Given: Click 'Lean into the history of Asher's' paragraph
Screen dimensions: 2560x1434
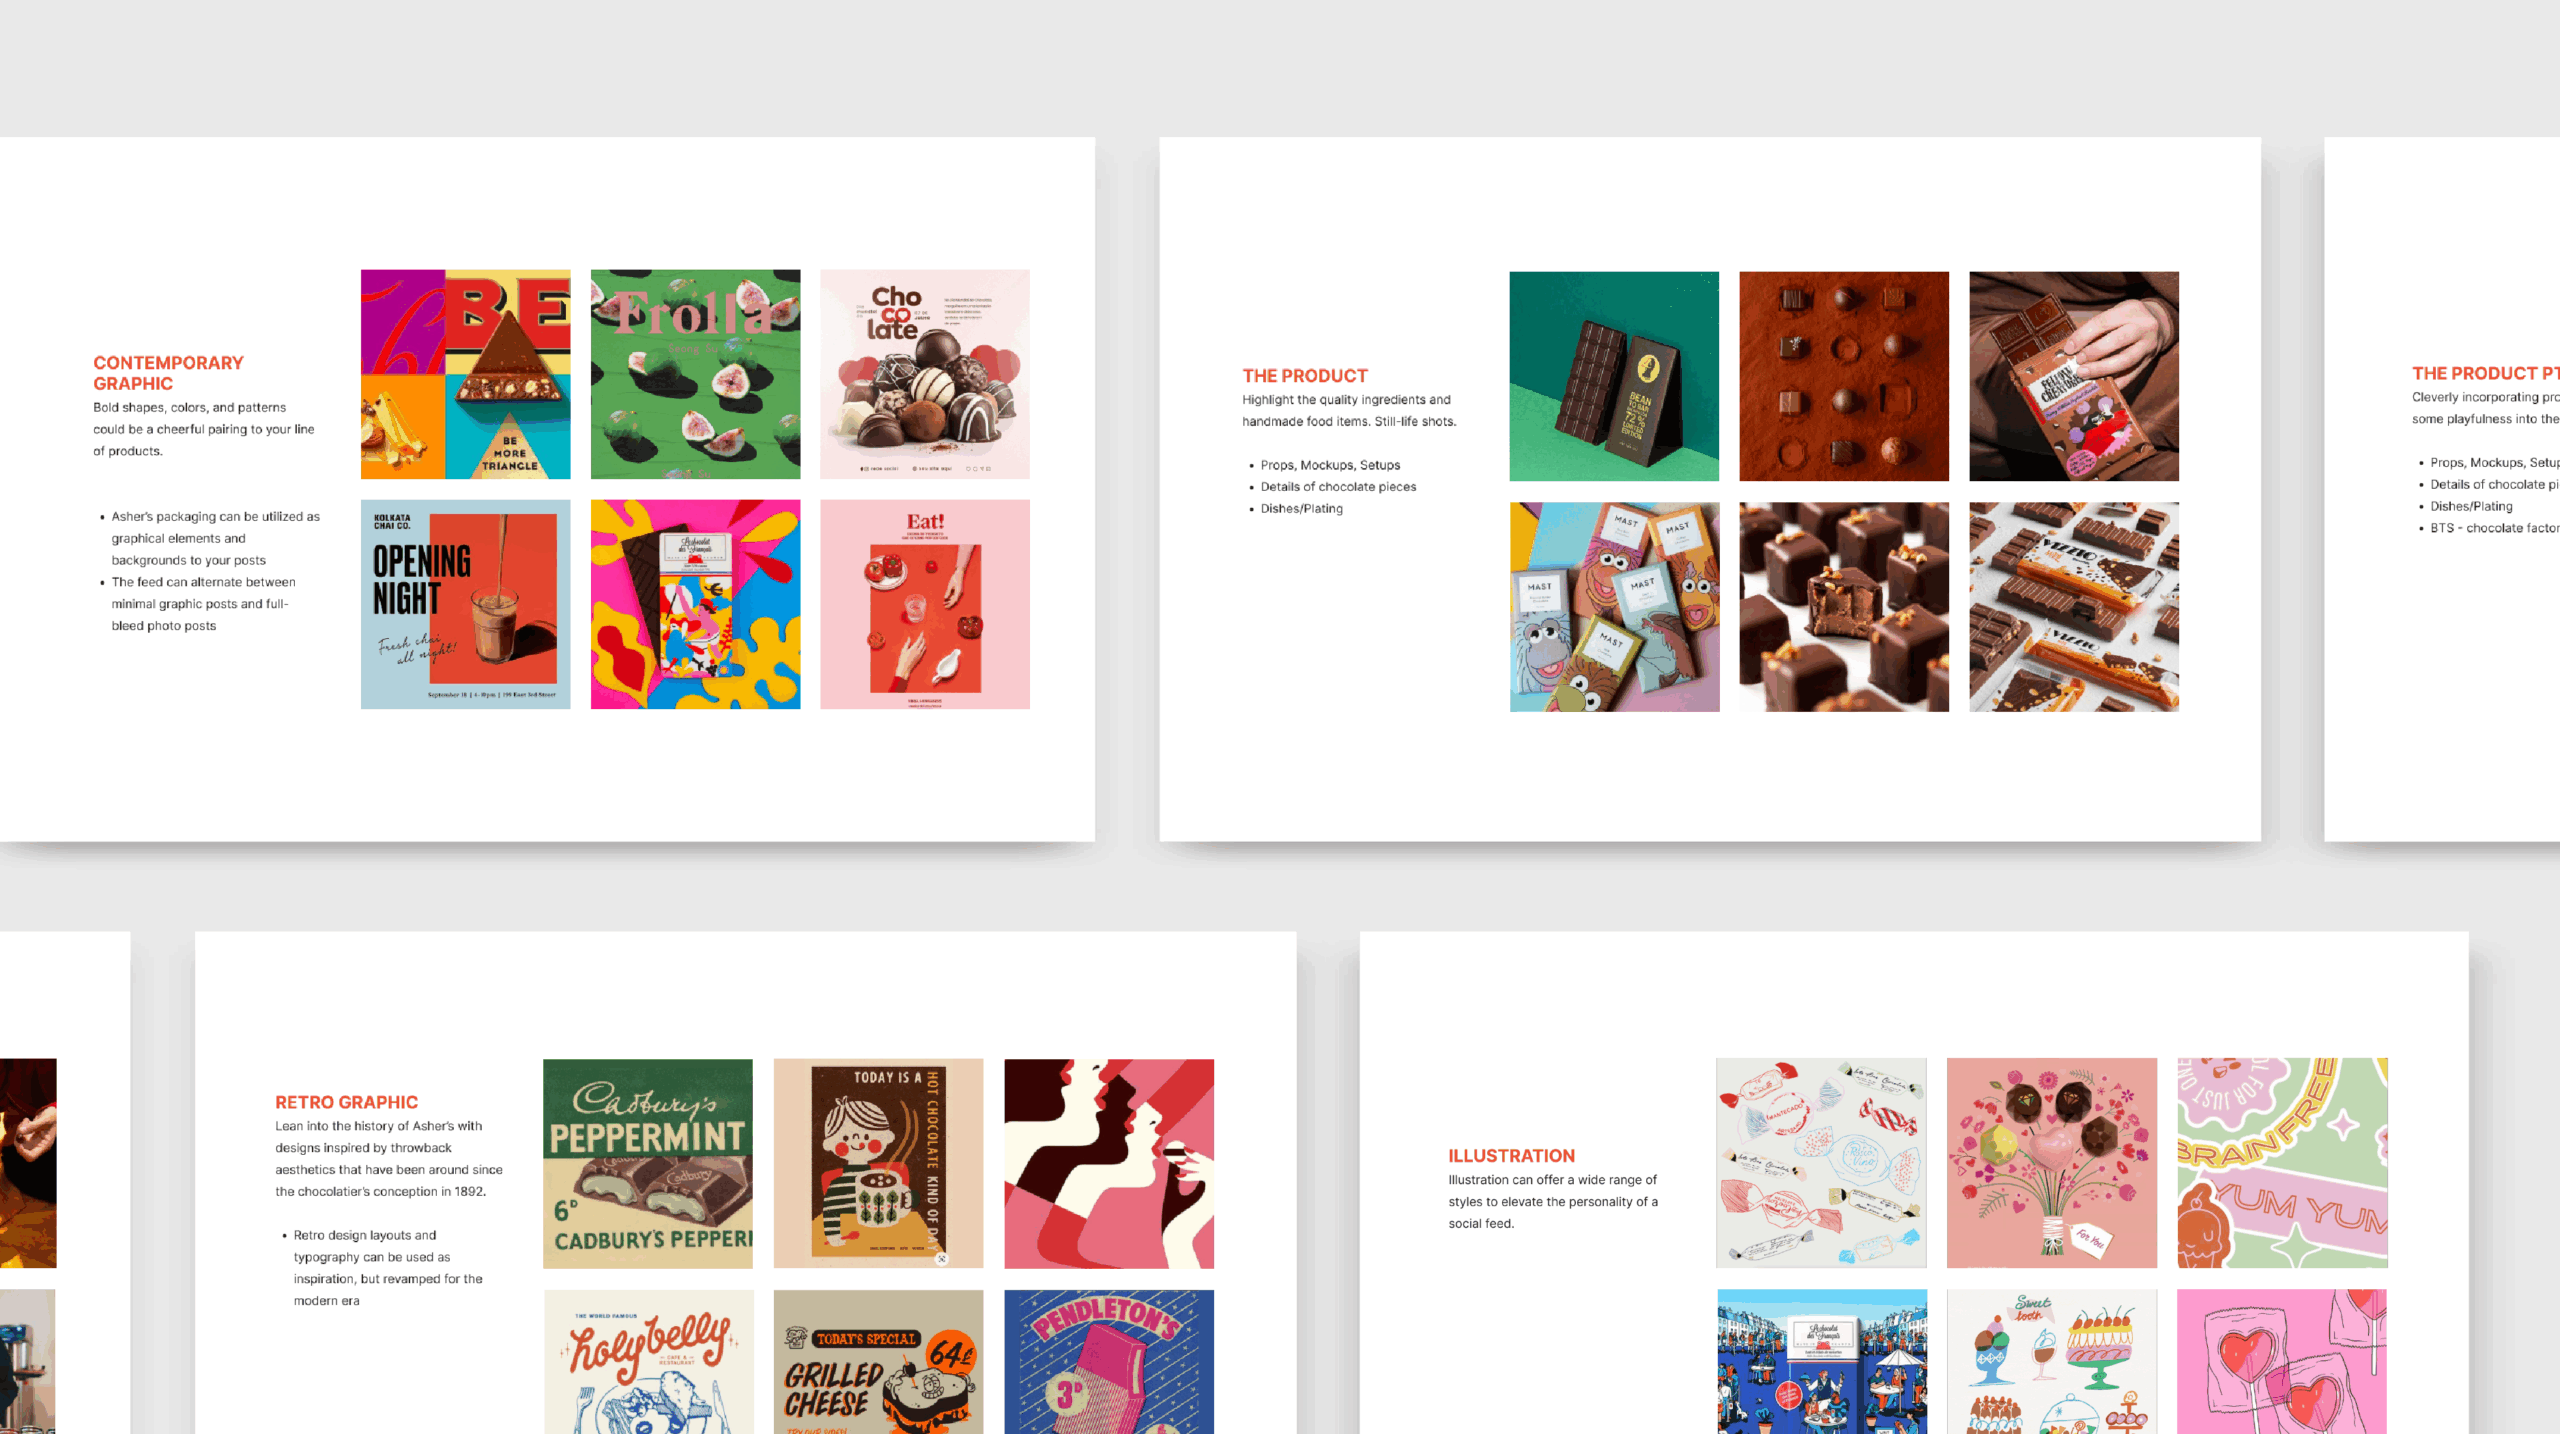Looking at the screenshot, I should click(x=389, y=1158).
